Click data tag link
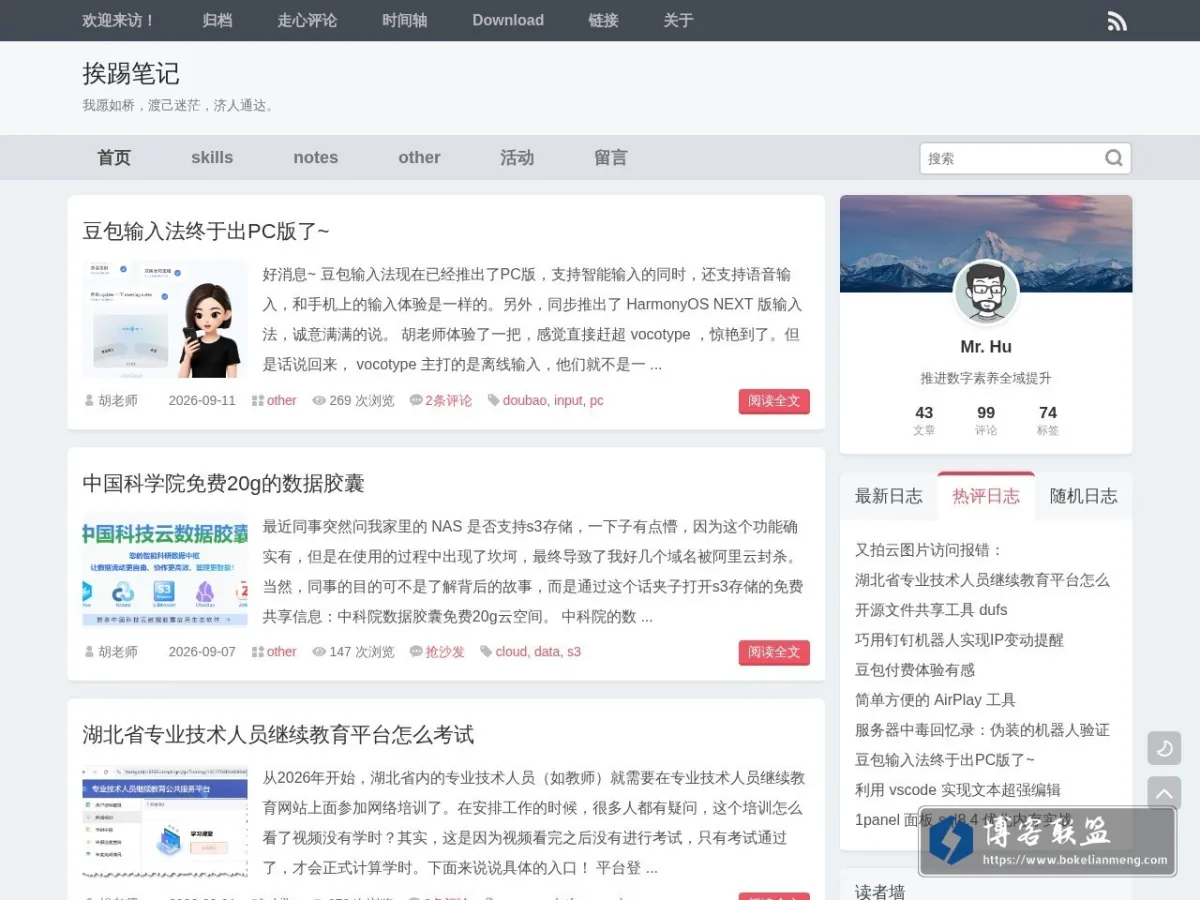The height and width of the screenshot is (900, 1200). [x=546, y=652]
